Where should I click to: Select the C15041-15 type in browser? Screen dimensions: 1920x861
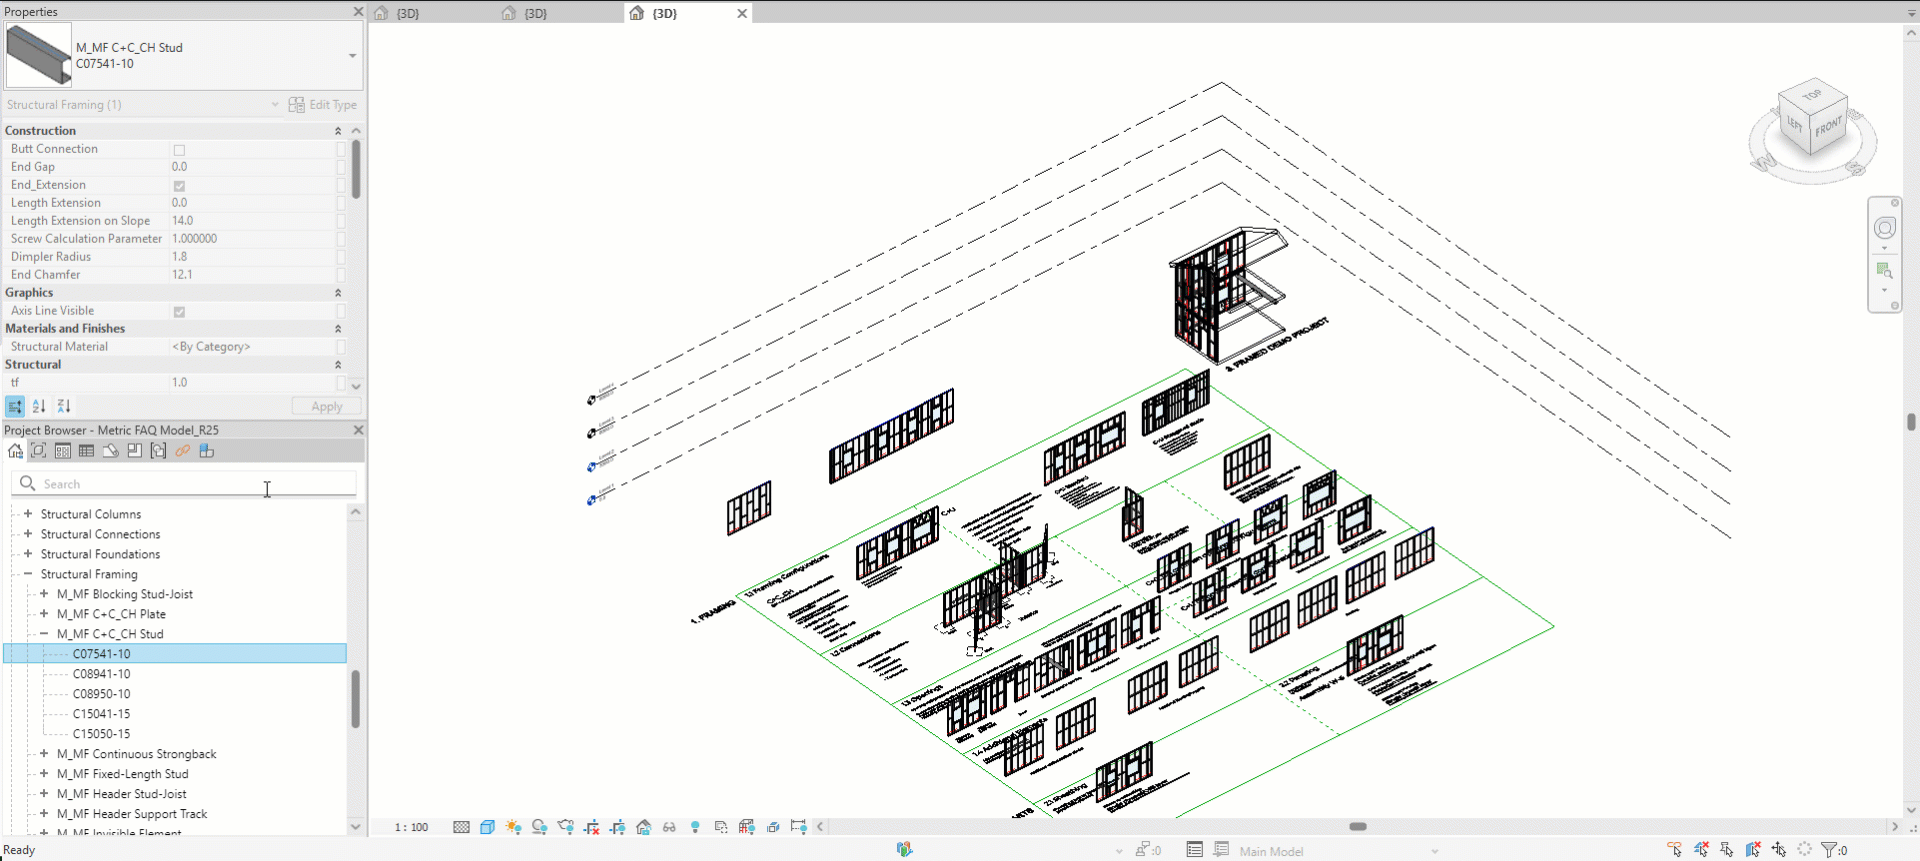coord(101,714)
